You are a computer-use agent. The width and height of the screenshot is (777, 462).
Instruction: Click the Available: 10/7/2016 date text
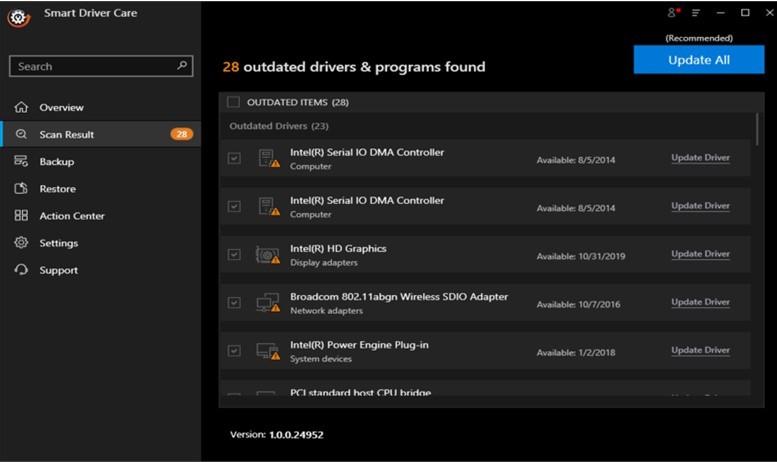578,304
